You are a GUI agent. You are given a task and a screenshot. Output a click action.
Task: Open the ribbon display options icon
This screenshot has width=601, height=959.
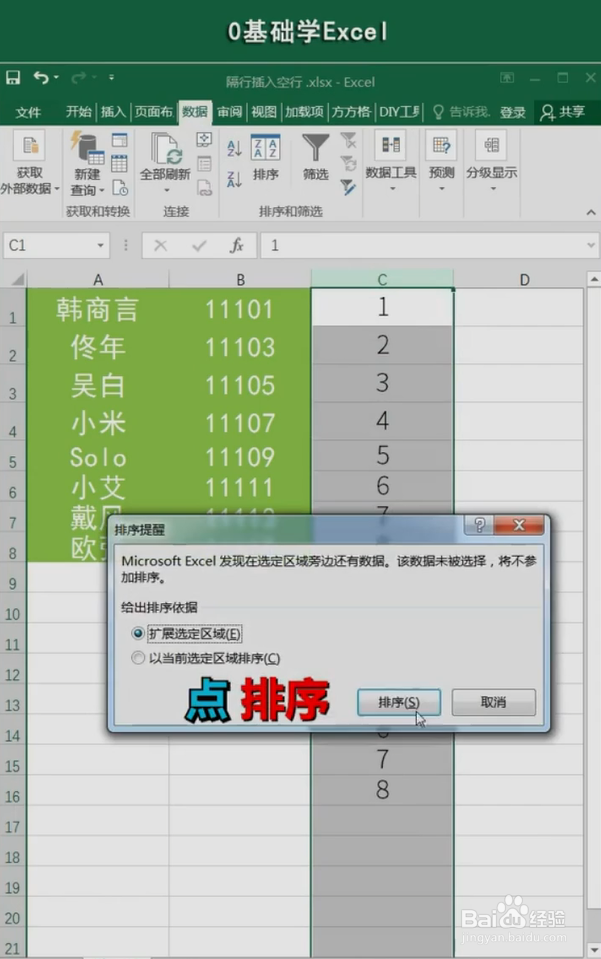click(x=507, y=78)
